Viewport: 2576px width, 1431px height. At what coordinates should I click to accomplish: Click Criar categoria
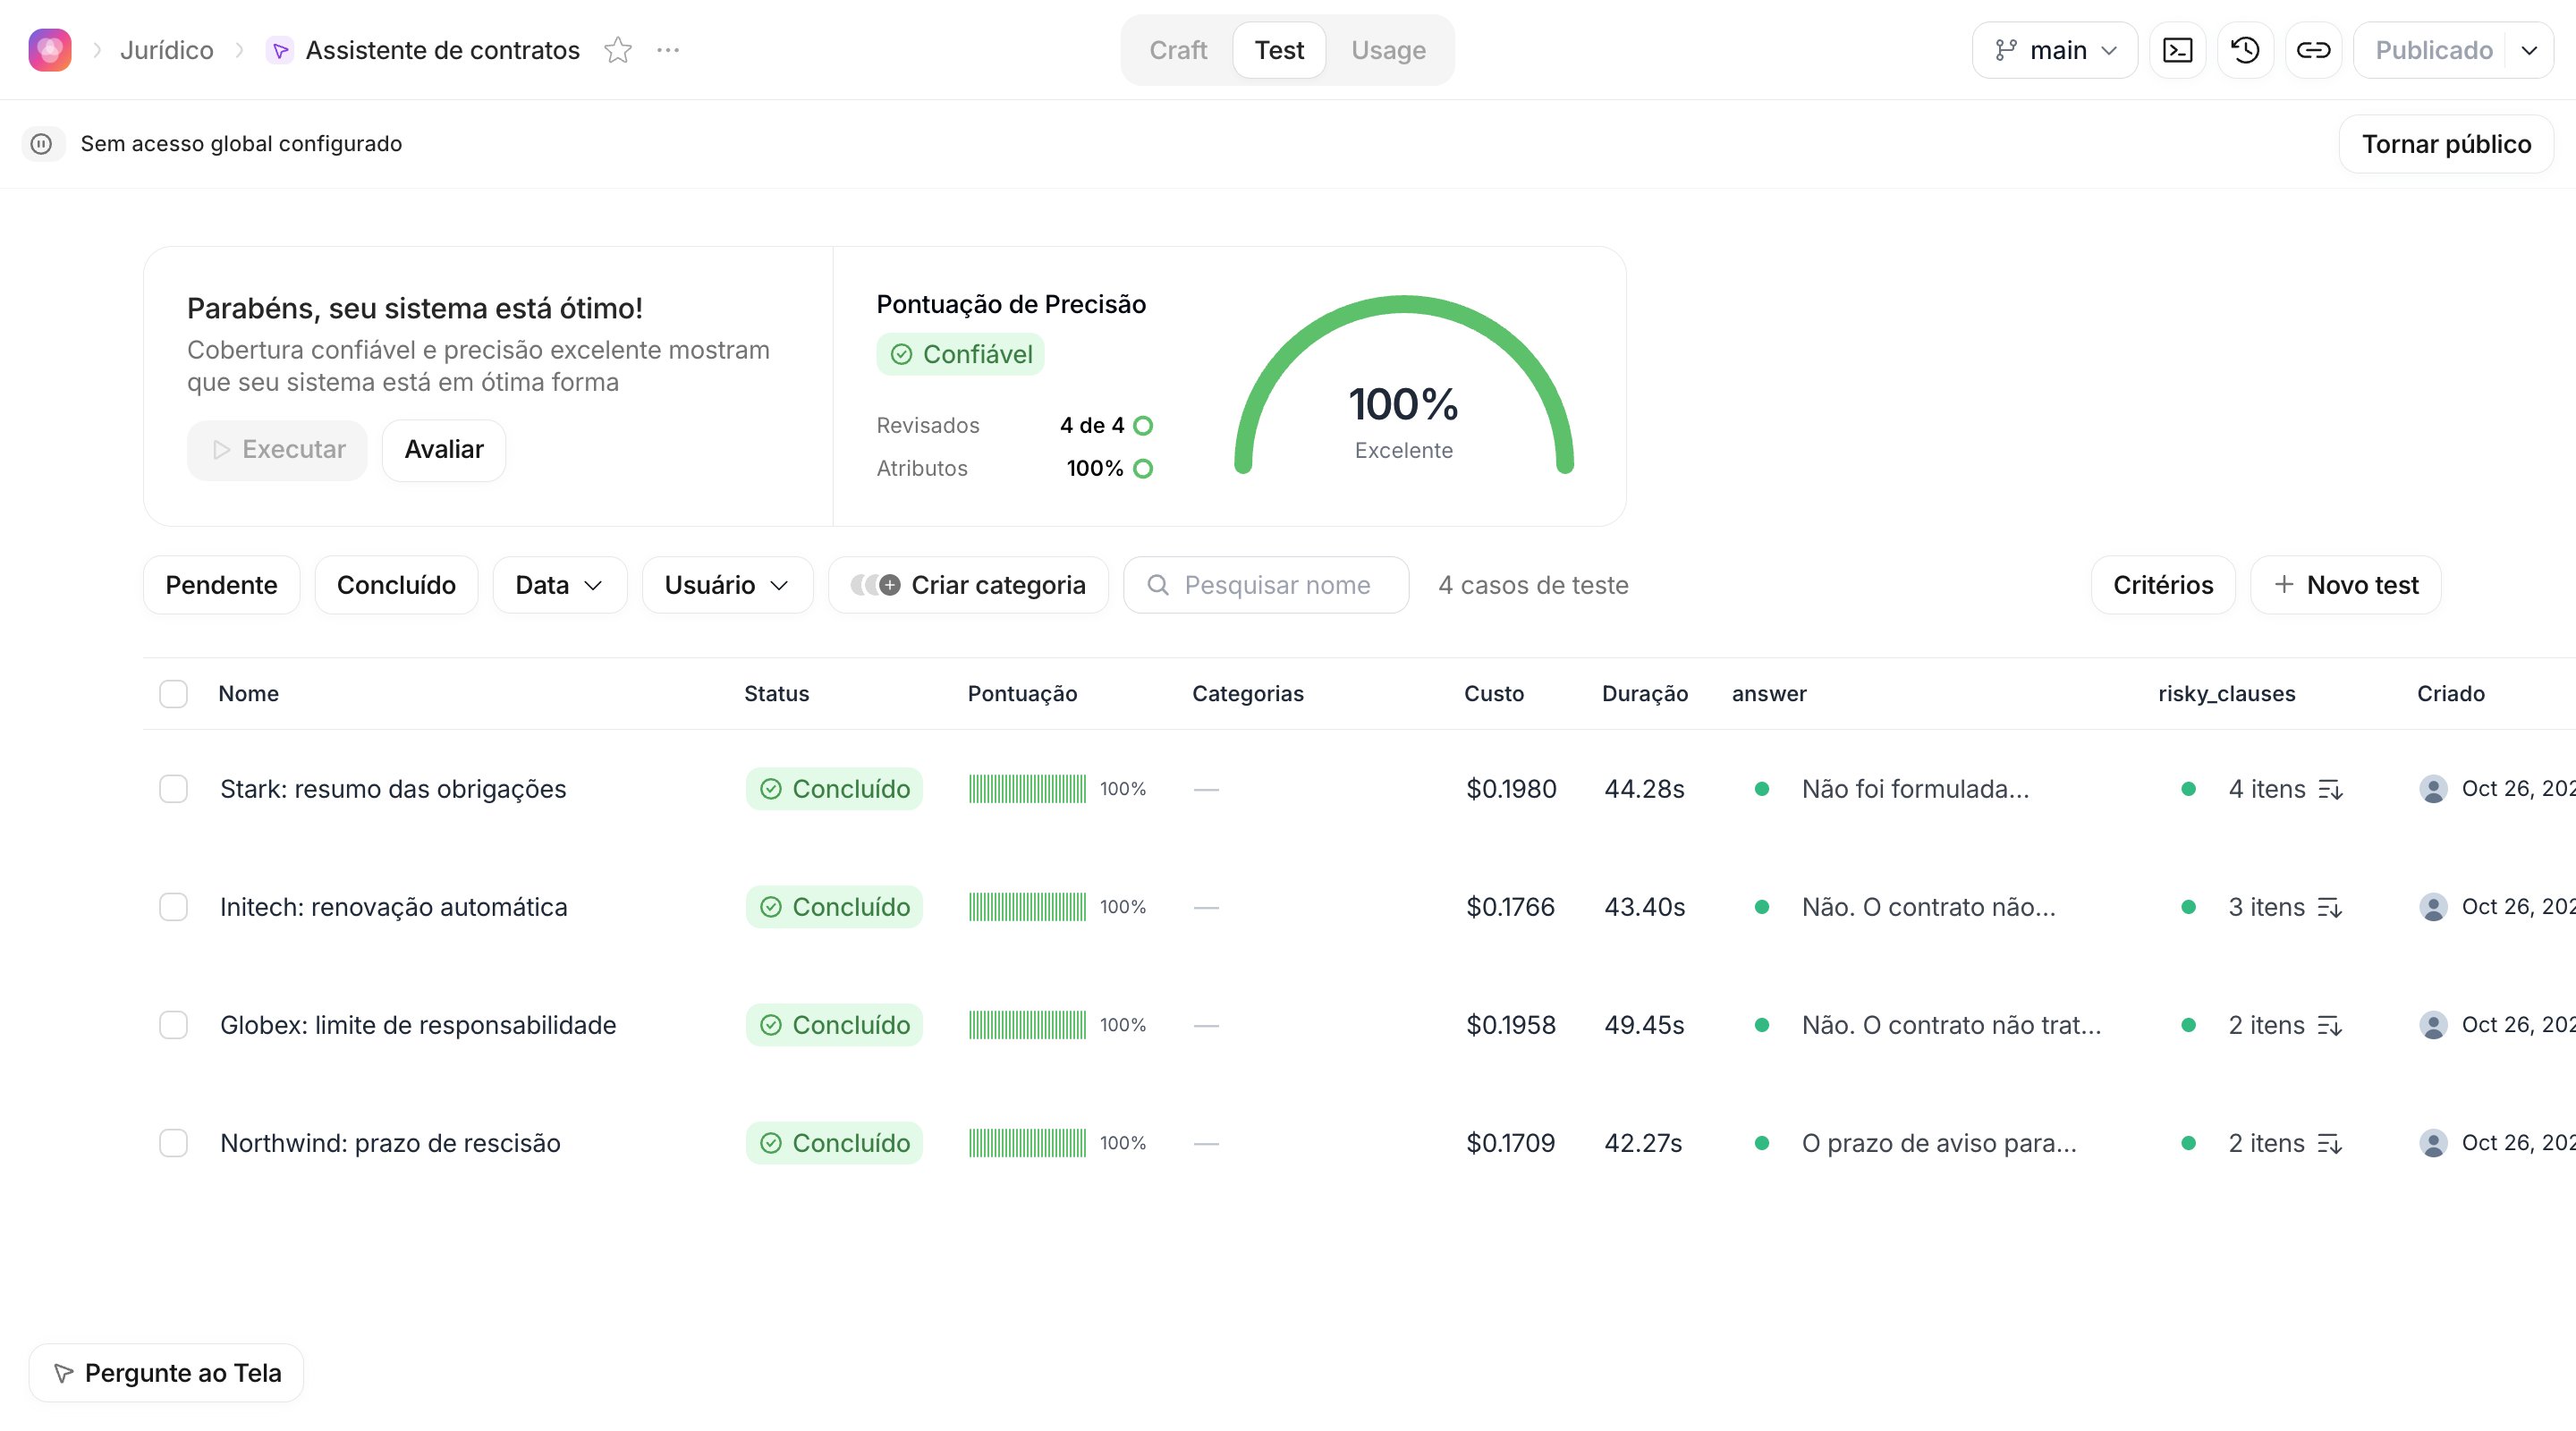[968, 585]
